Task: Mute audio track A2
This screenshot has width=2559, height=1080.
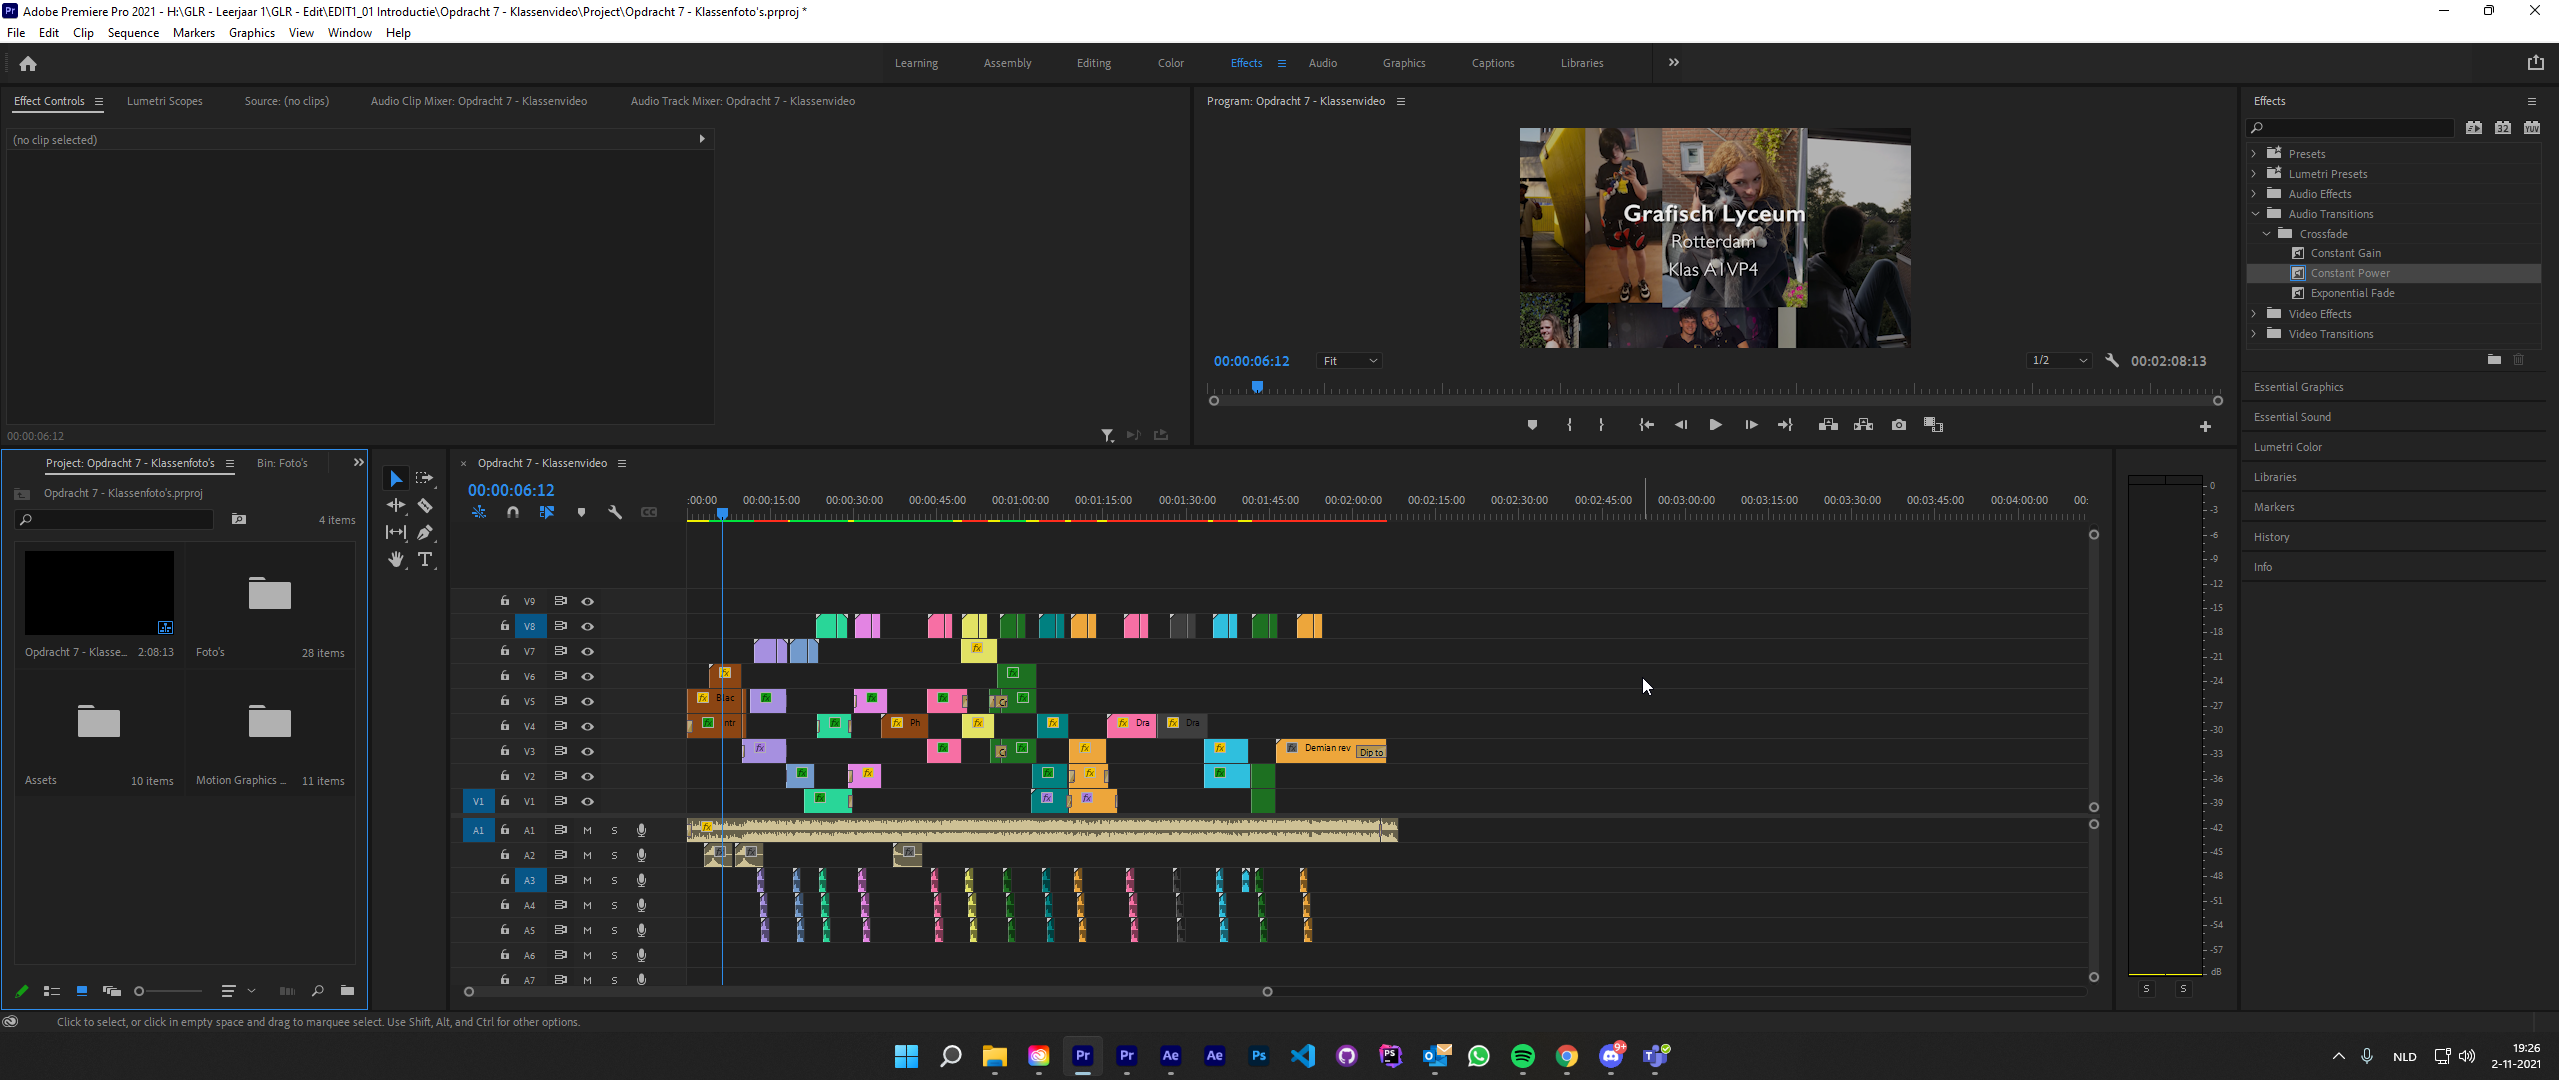Action: [x=588, y=856]
